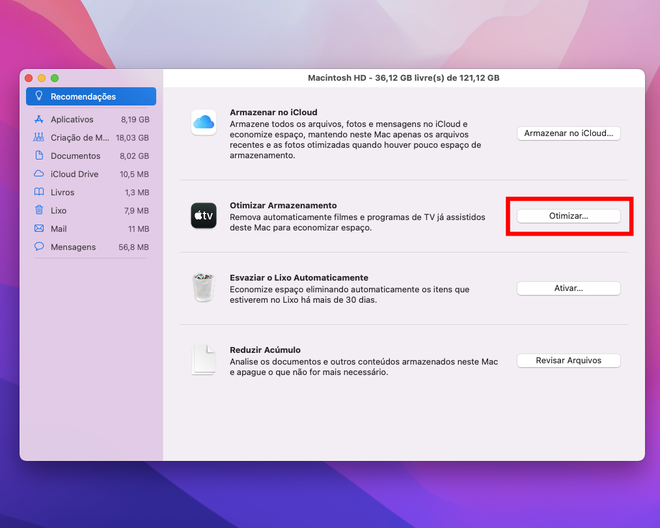The width and height of the screenshot is (660, 528).
Task: Click the 10,5 MB size value
Action: click(x=134, y=174)
